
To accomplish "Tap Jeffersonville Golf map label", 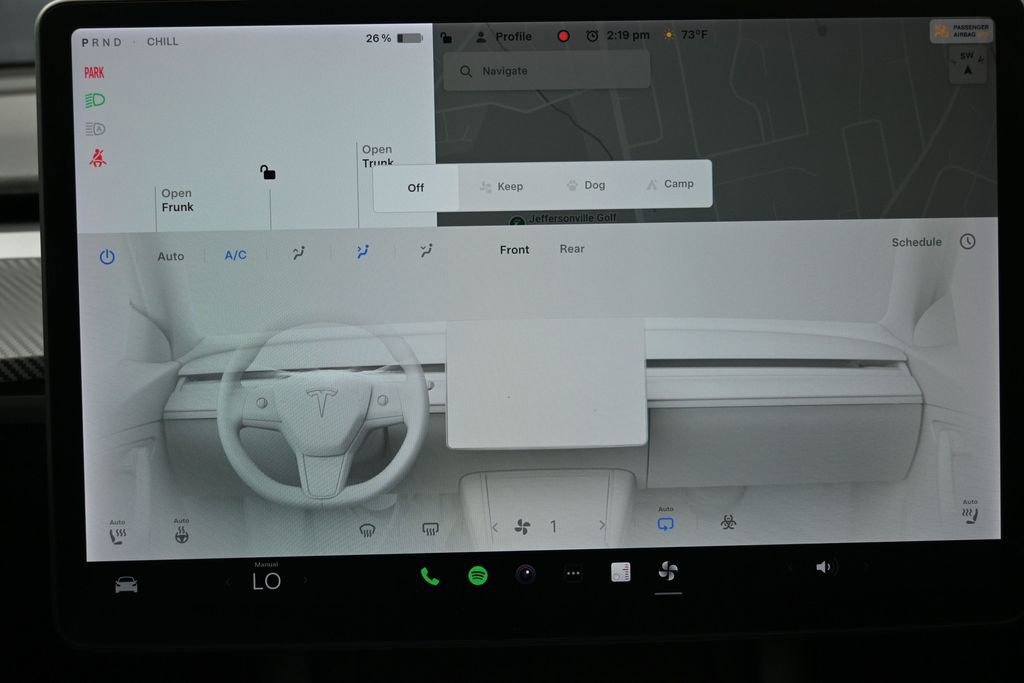I will (572, 217).
